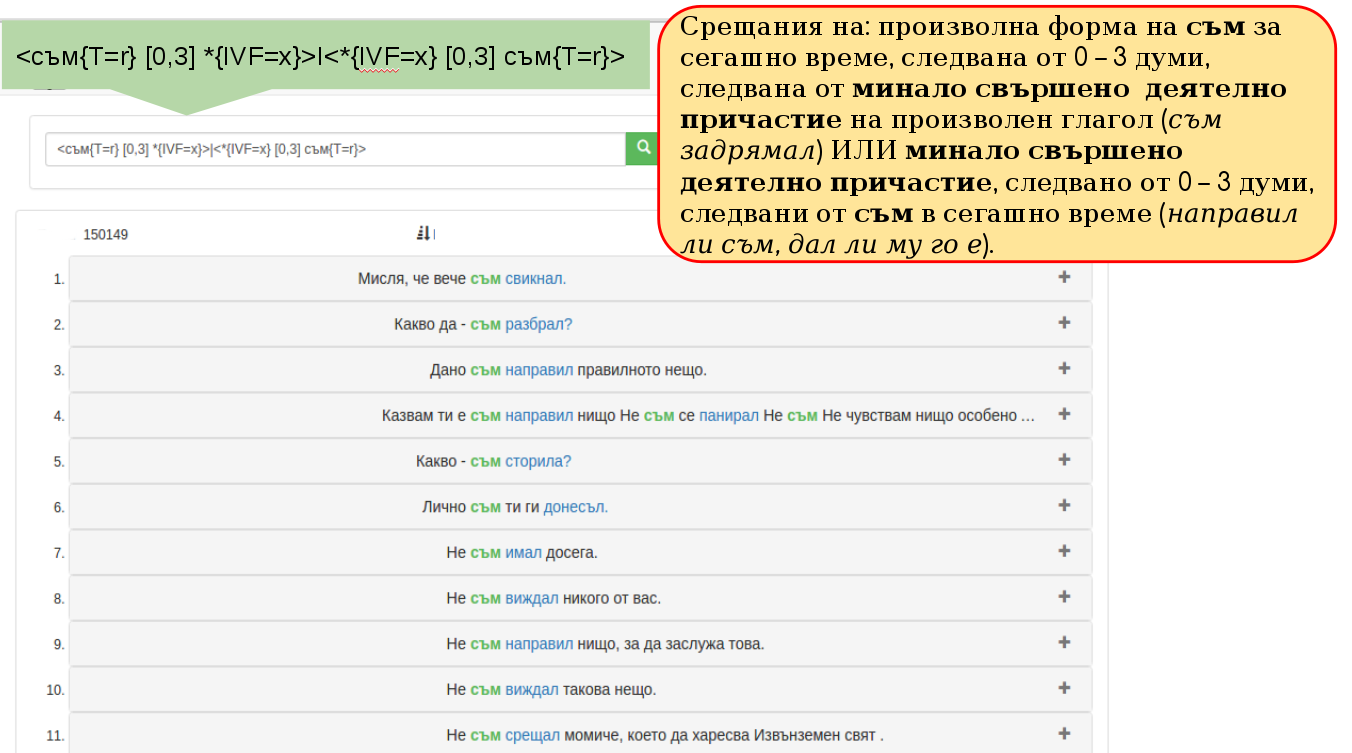Click the blue word 'разбрал?' in result 2
The width and height of the screenshot is (1352, 753).
538,325
